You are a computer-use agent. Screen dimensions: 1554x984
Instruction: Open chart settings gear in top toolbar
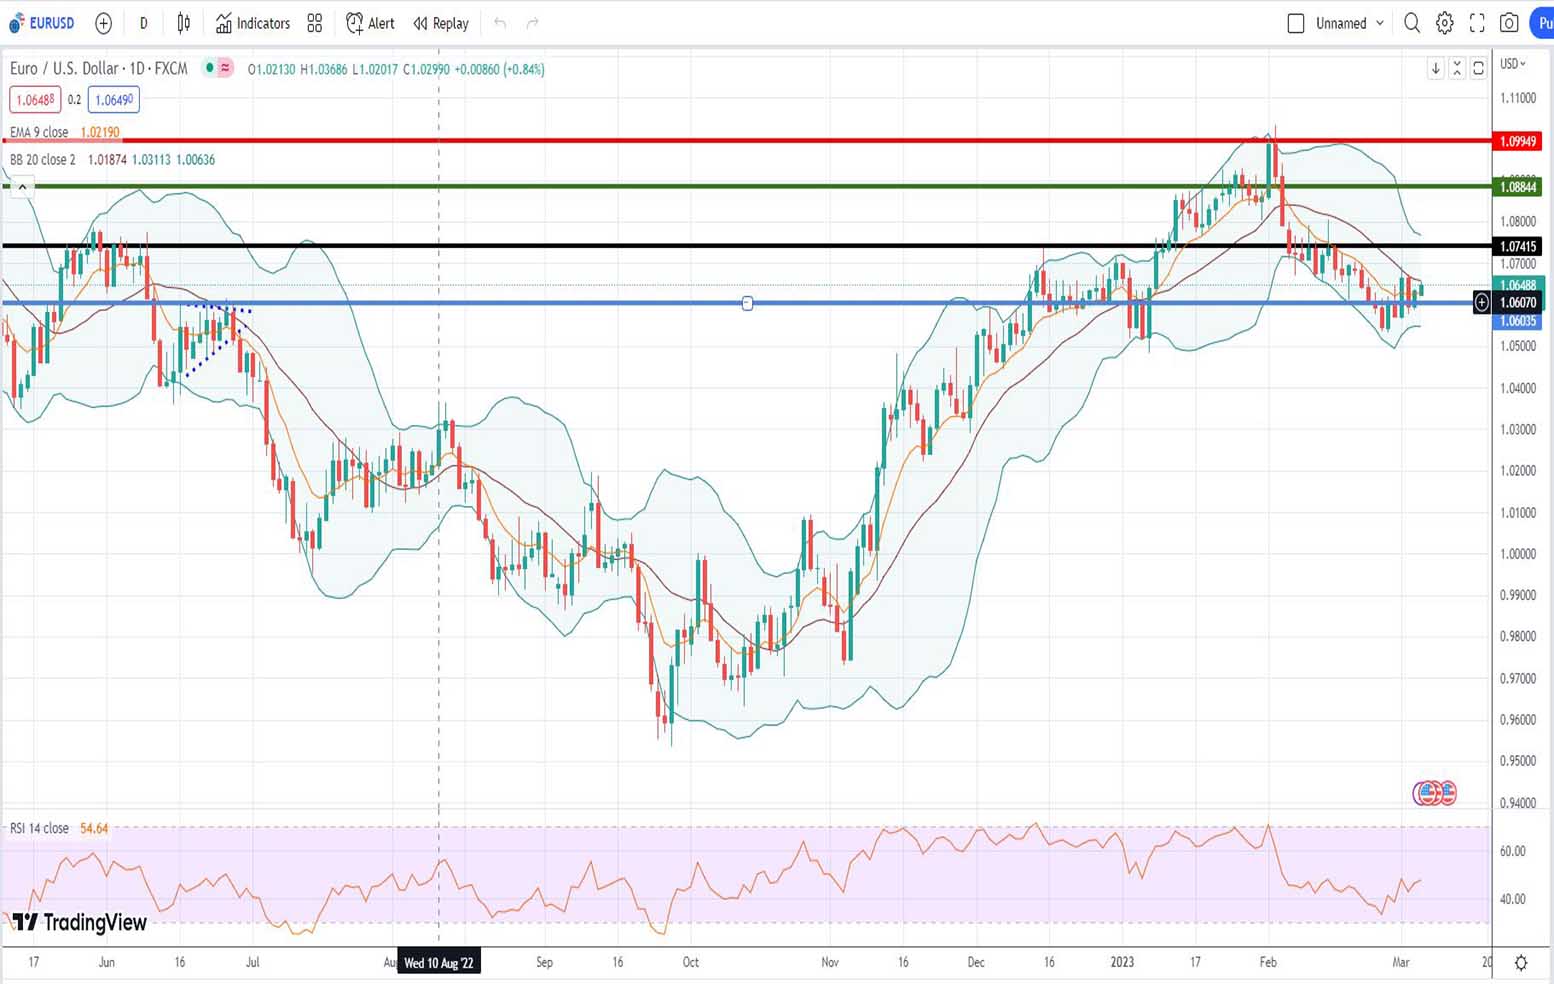pyautogui.click(x=1445, y=23)
